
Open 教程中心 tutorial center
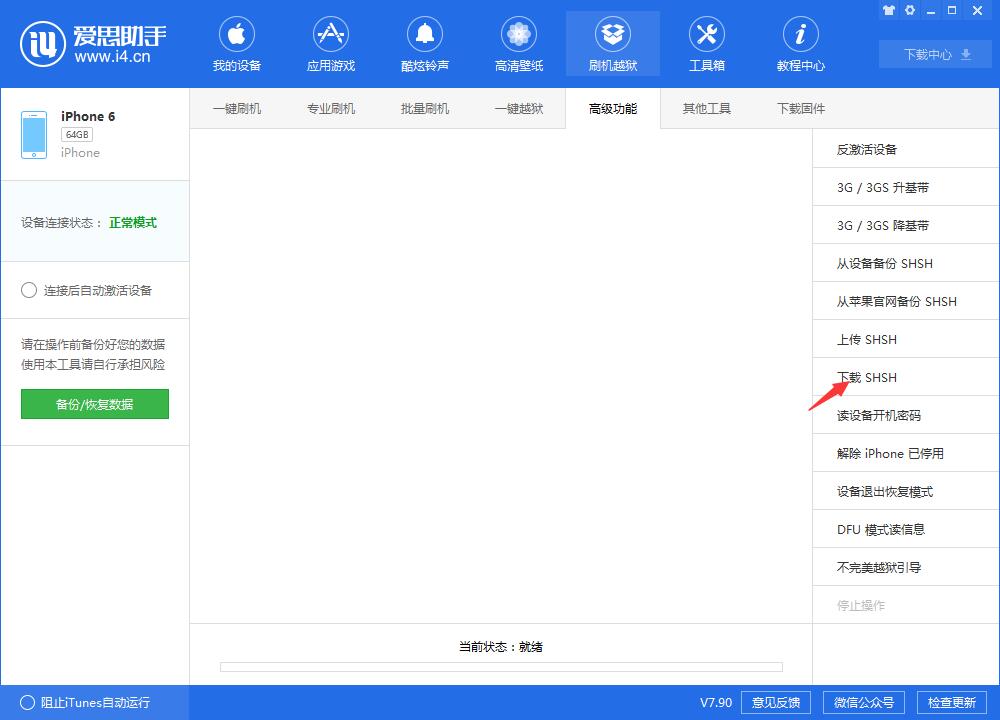pyautogui.click(x=800, y=46)
